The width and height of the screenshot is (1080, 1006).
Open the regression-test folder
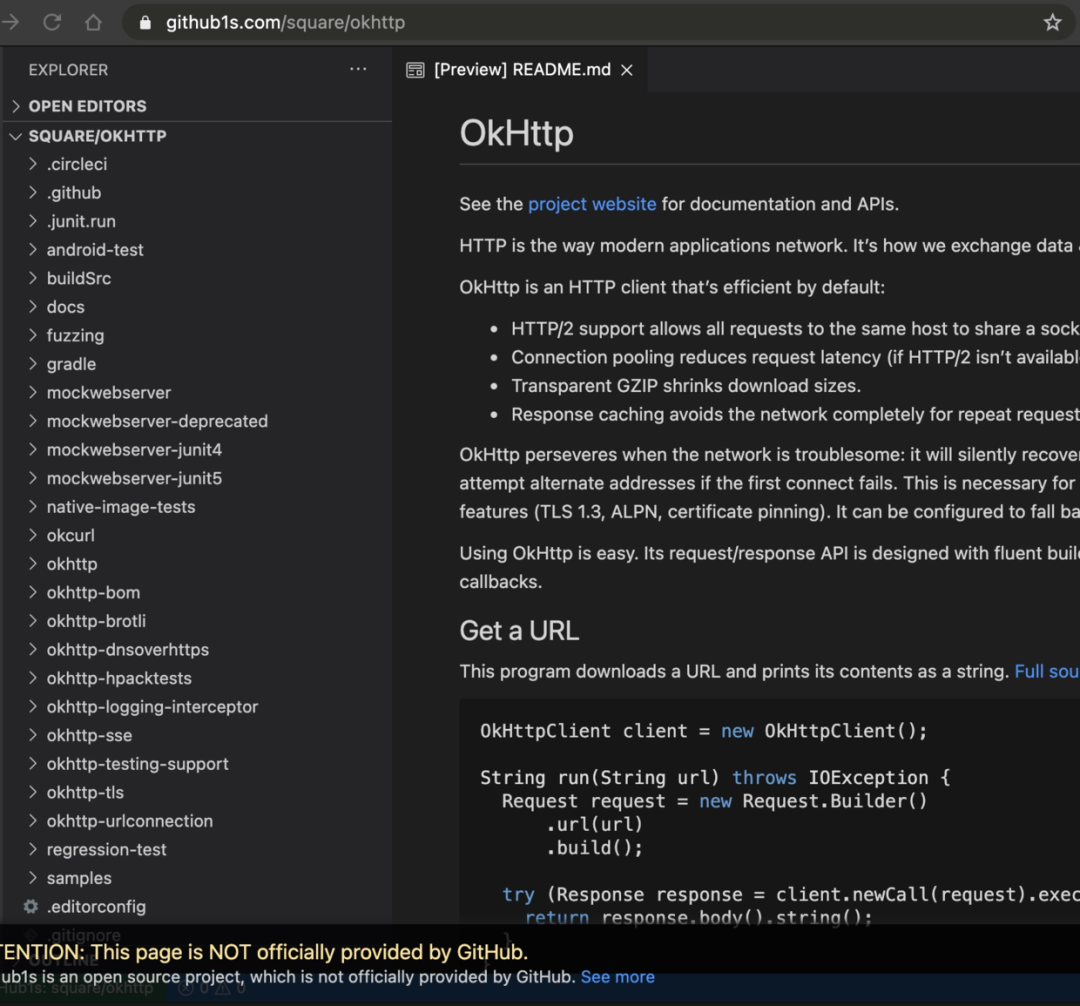196,850
